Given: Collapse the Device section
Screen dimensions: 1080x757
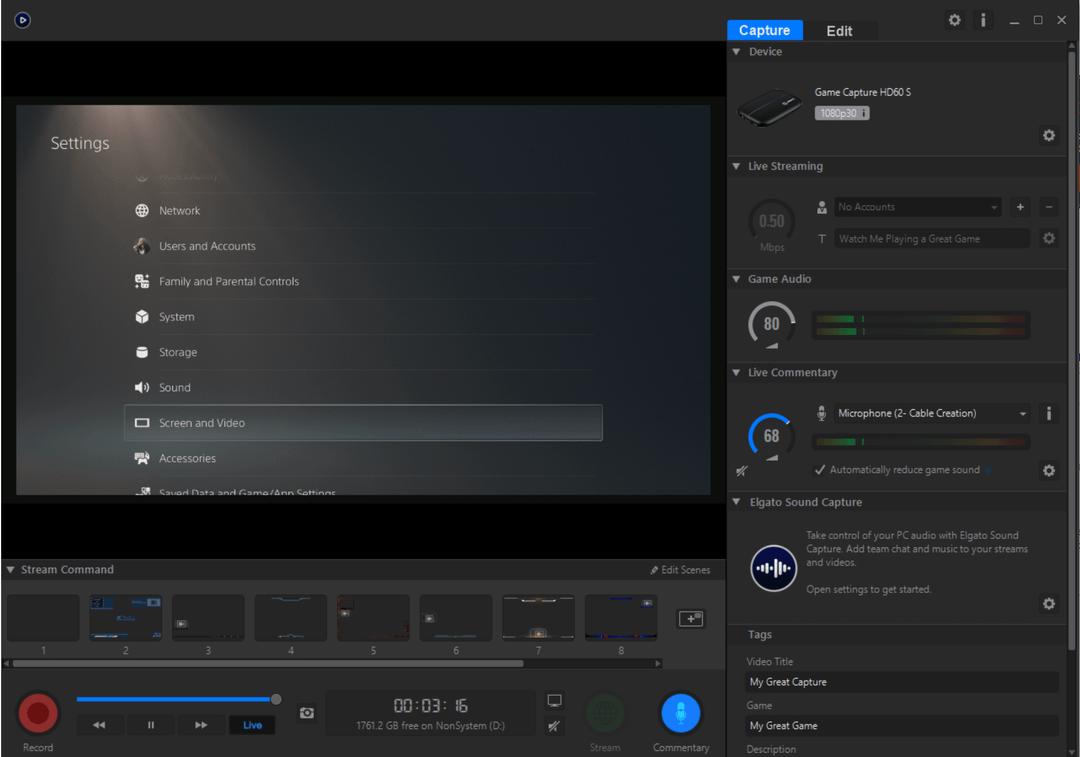Looking at the screenshot, I should point(736,52).
